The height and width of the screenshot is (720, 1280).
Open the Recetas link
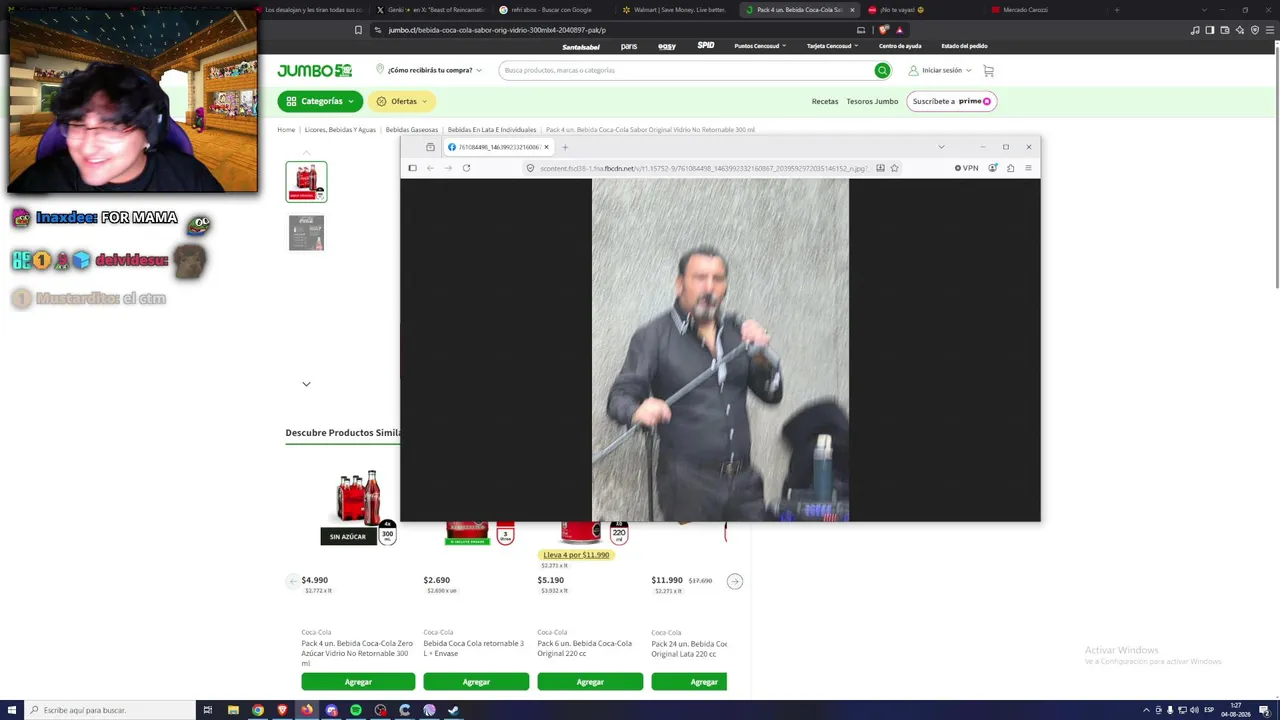(x=825, y=101)
